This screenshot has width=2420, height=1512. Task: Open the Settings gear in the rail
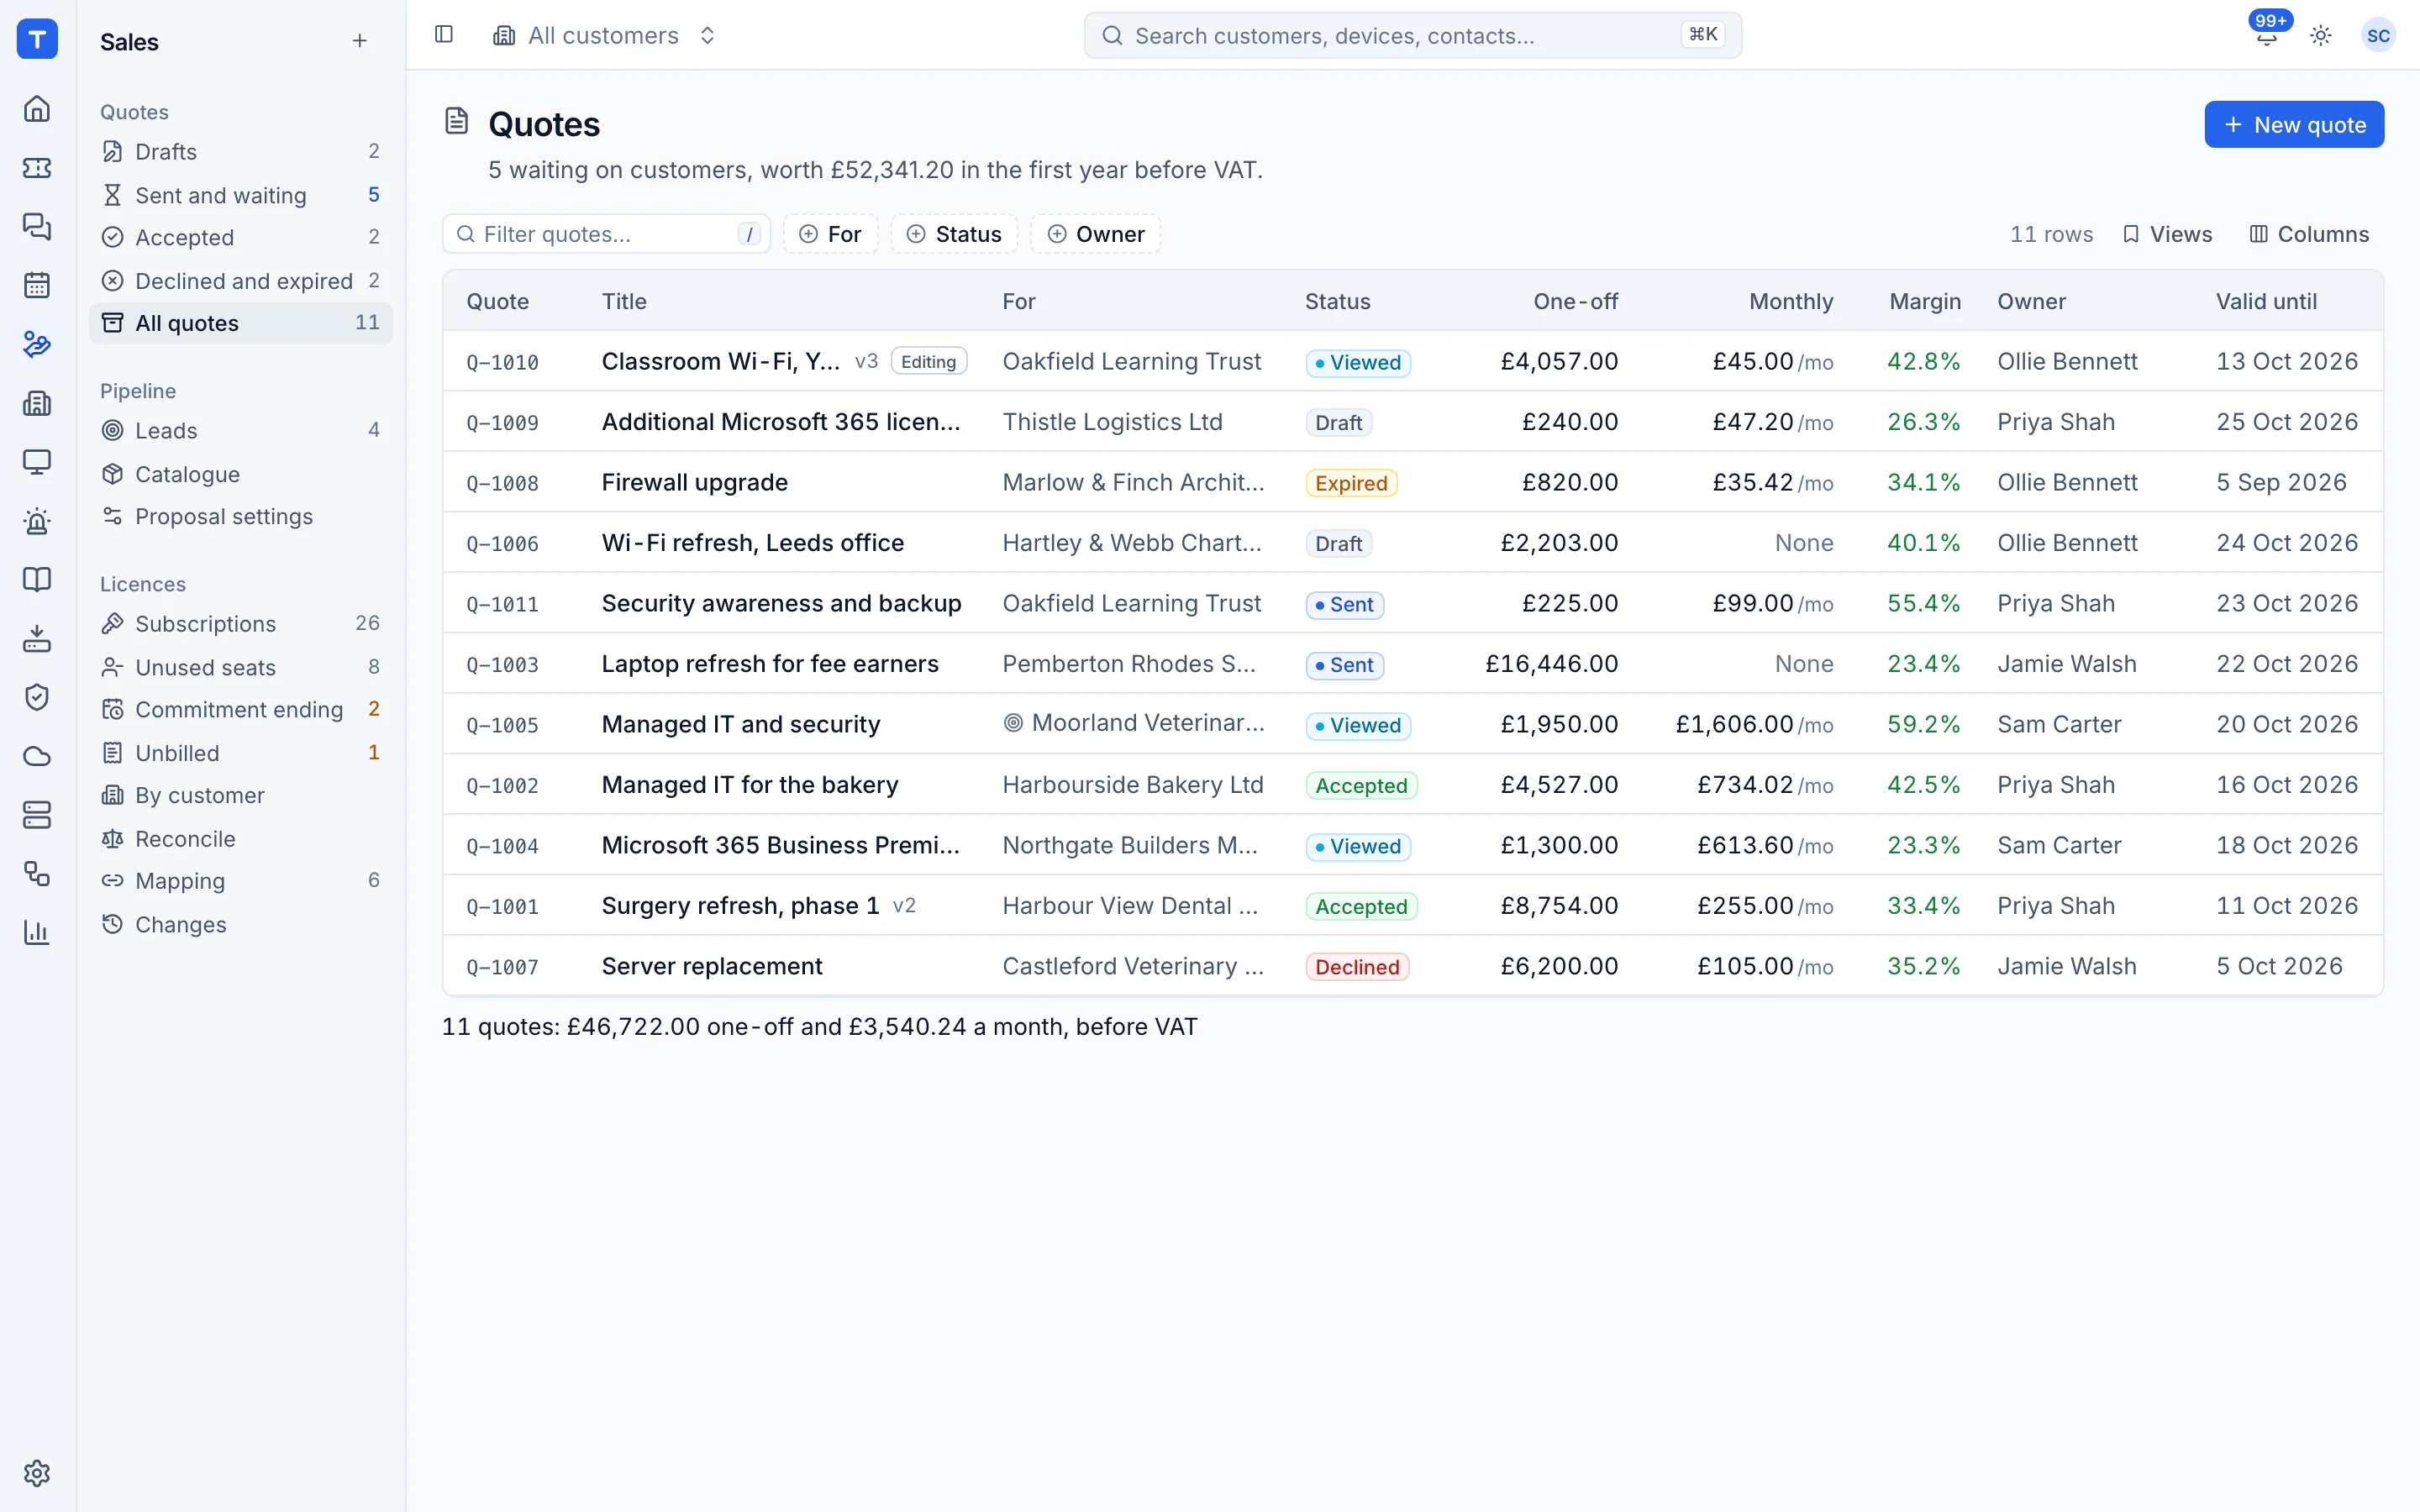point(37,1473)
